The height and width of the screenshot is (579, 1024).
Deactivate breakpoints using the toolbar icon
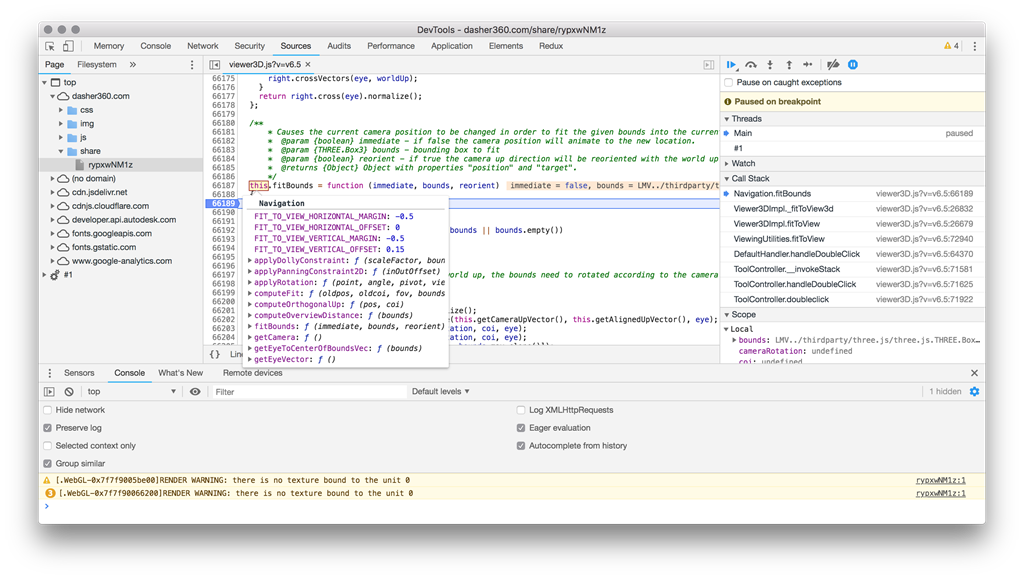point(833,64)
